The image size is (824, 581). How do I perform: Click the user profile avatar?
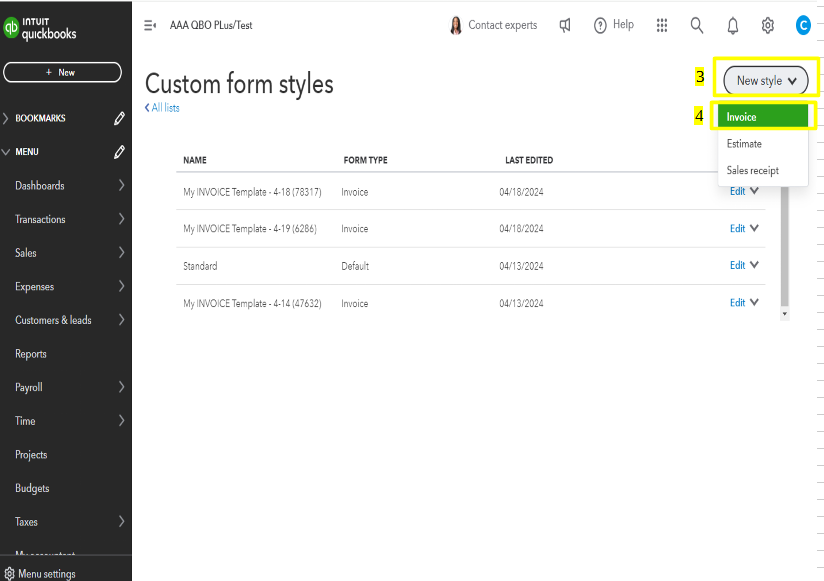[803, 25]
